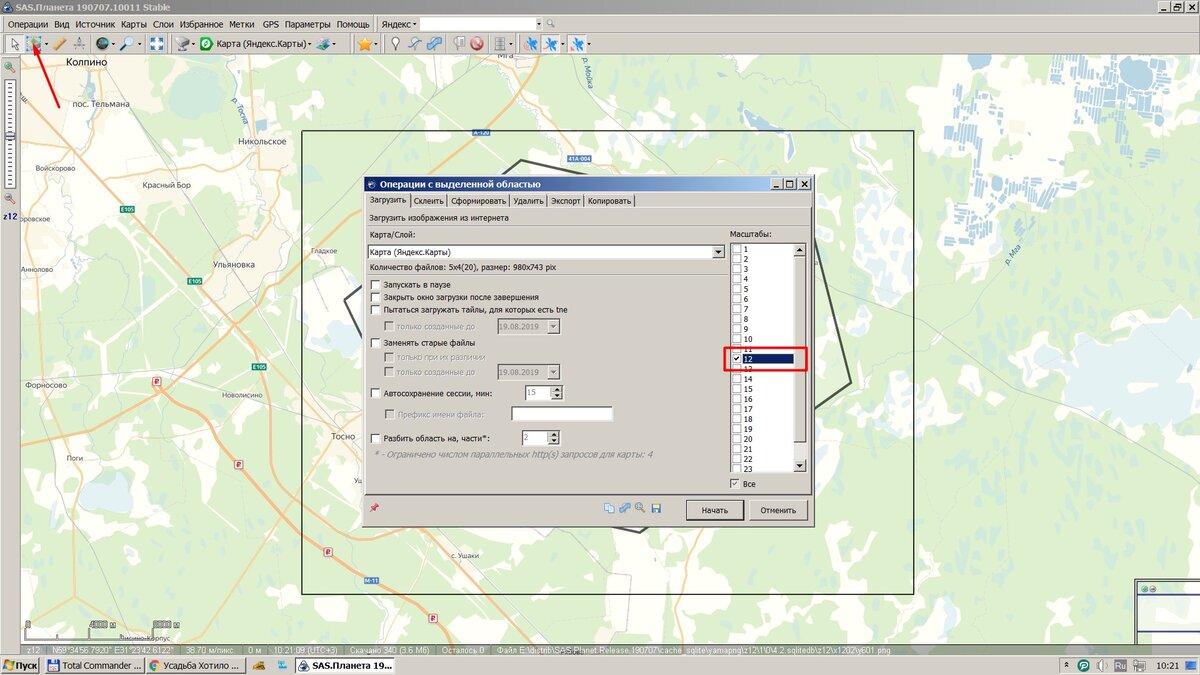Click the Масштабы list scrollbar down arrow
The width and height of the screenshot is (1200, 675).
[x=798, y=466]
